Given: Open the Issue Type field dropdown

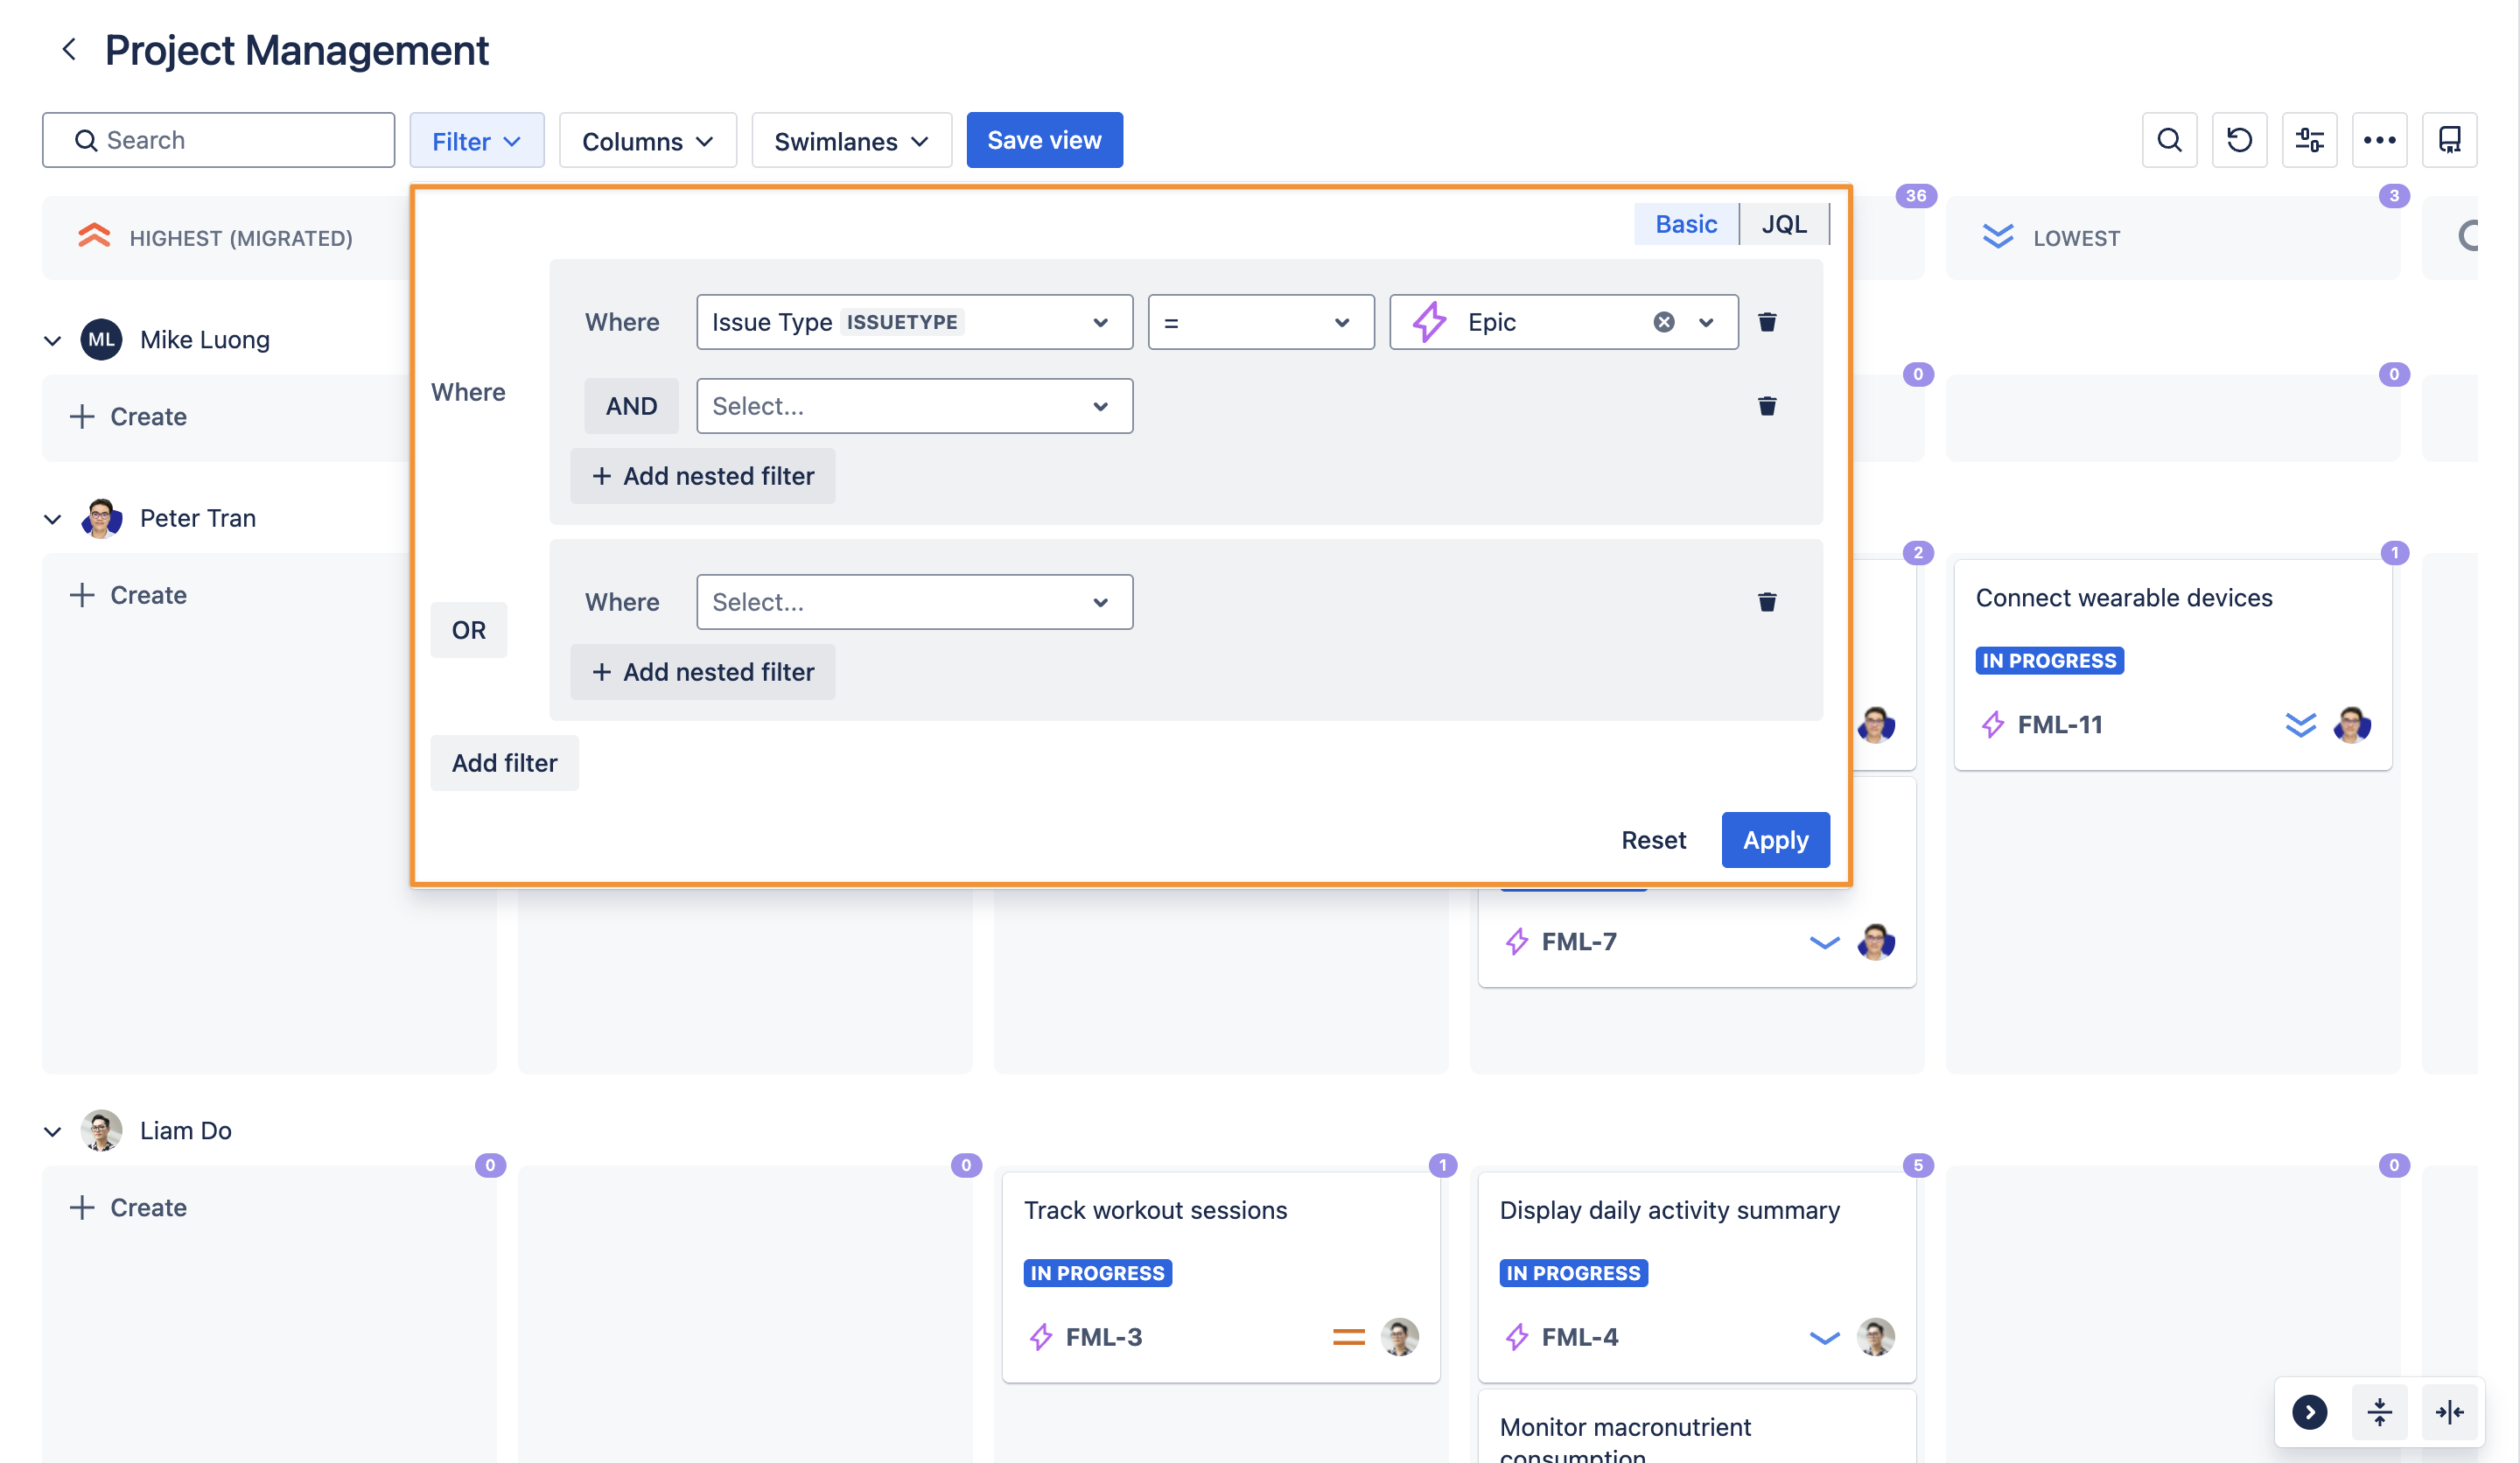Looking at the screenshot, I should tap(914, 322).
